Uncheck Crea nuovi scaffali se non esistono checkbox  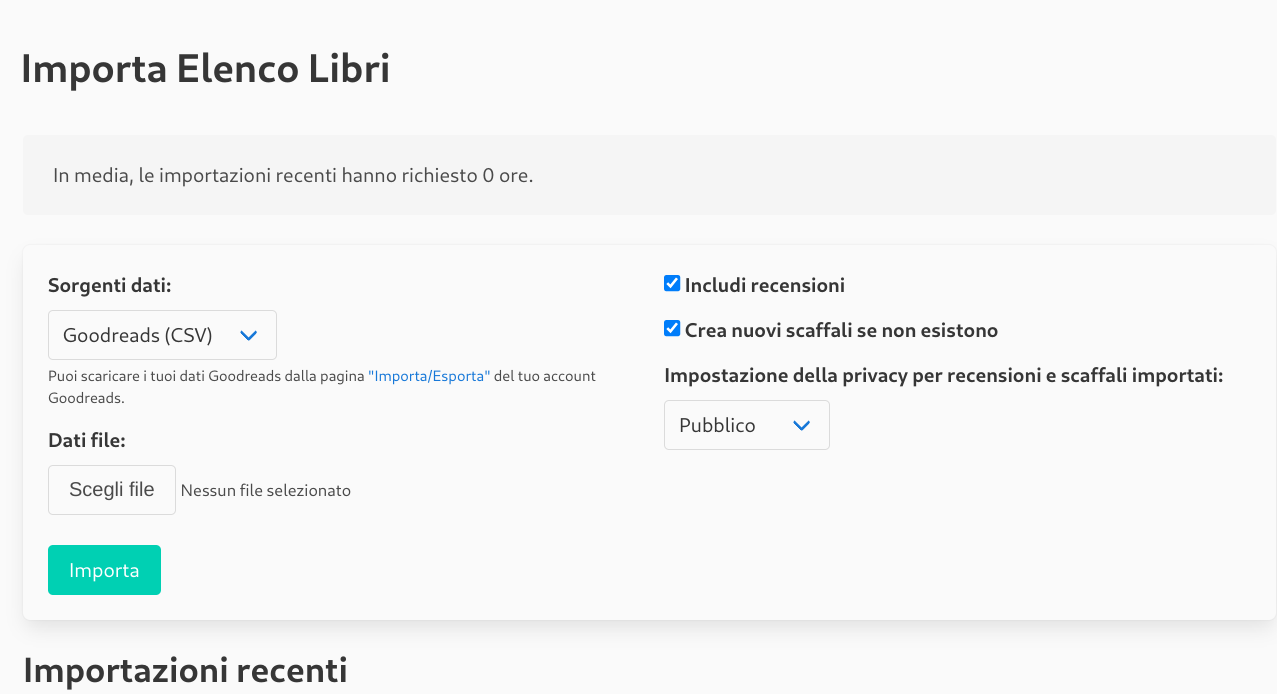(672, 329)
